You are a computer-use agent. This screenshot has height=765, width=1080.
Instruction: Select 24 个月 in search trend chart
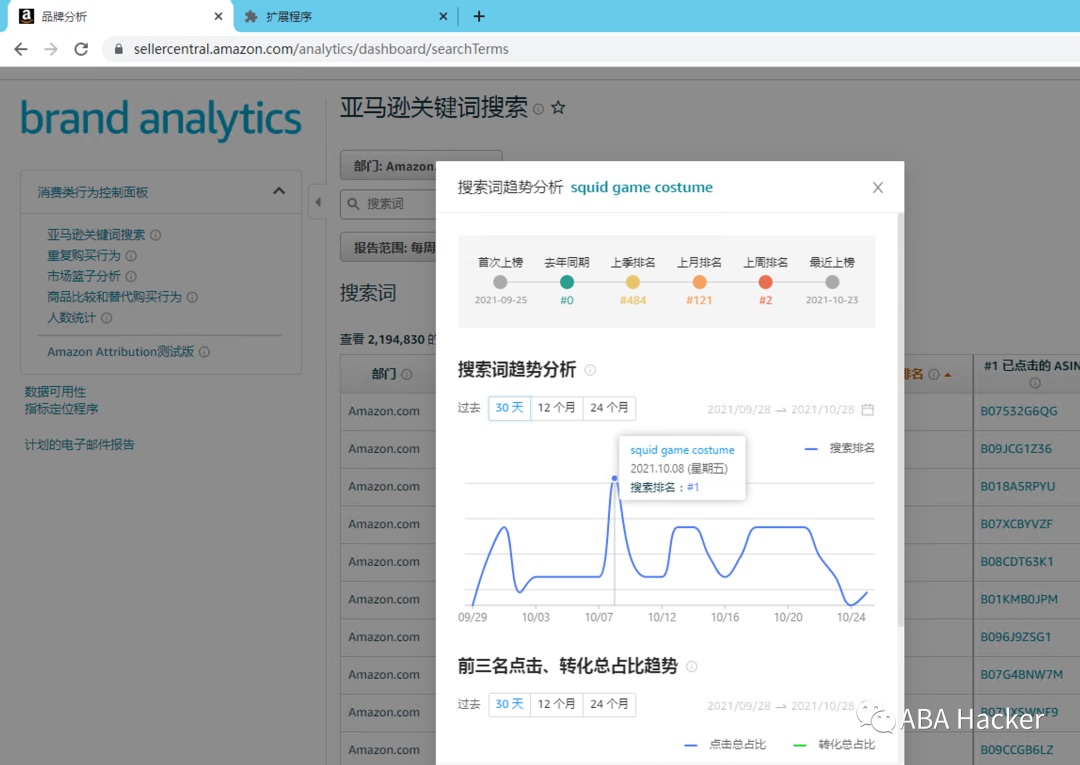coord(609,408)
